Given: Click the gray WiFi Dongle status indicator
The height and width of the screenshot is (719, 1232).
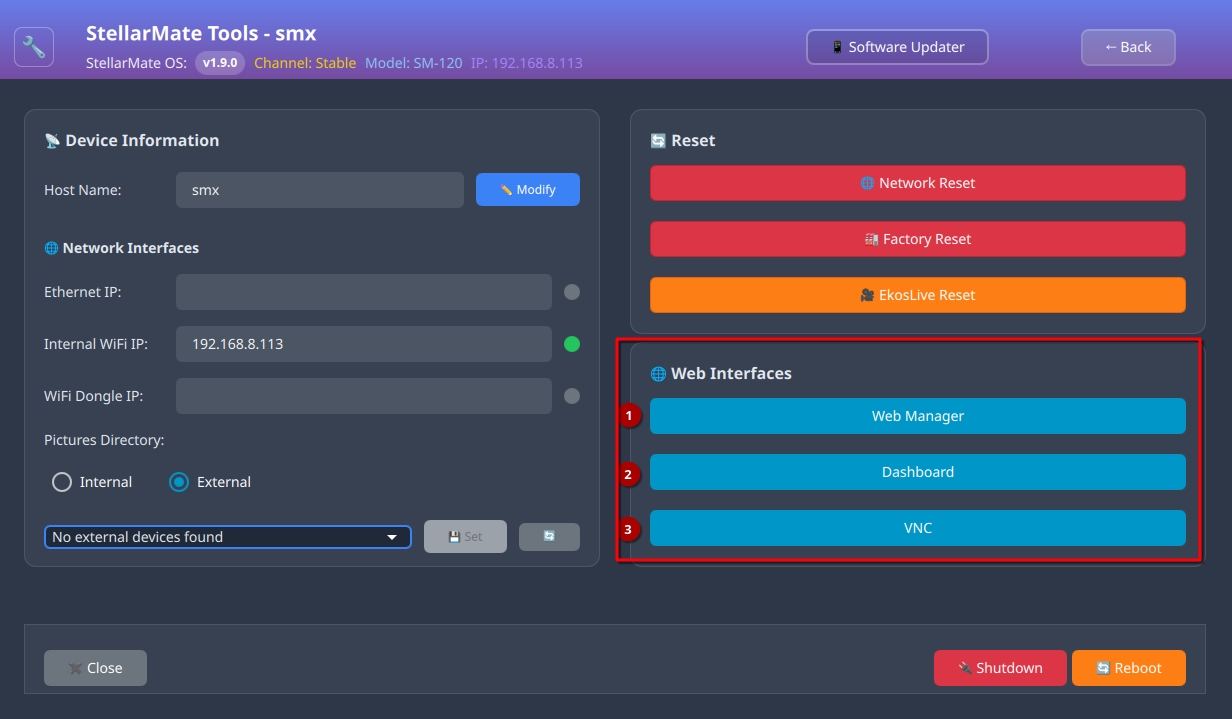Looking at the screenshot, I should (x=572, y=396).
